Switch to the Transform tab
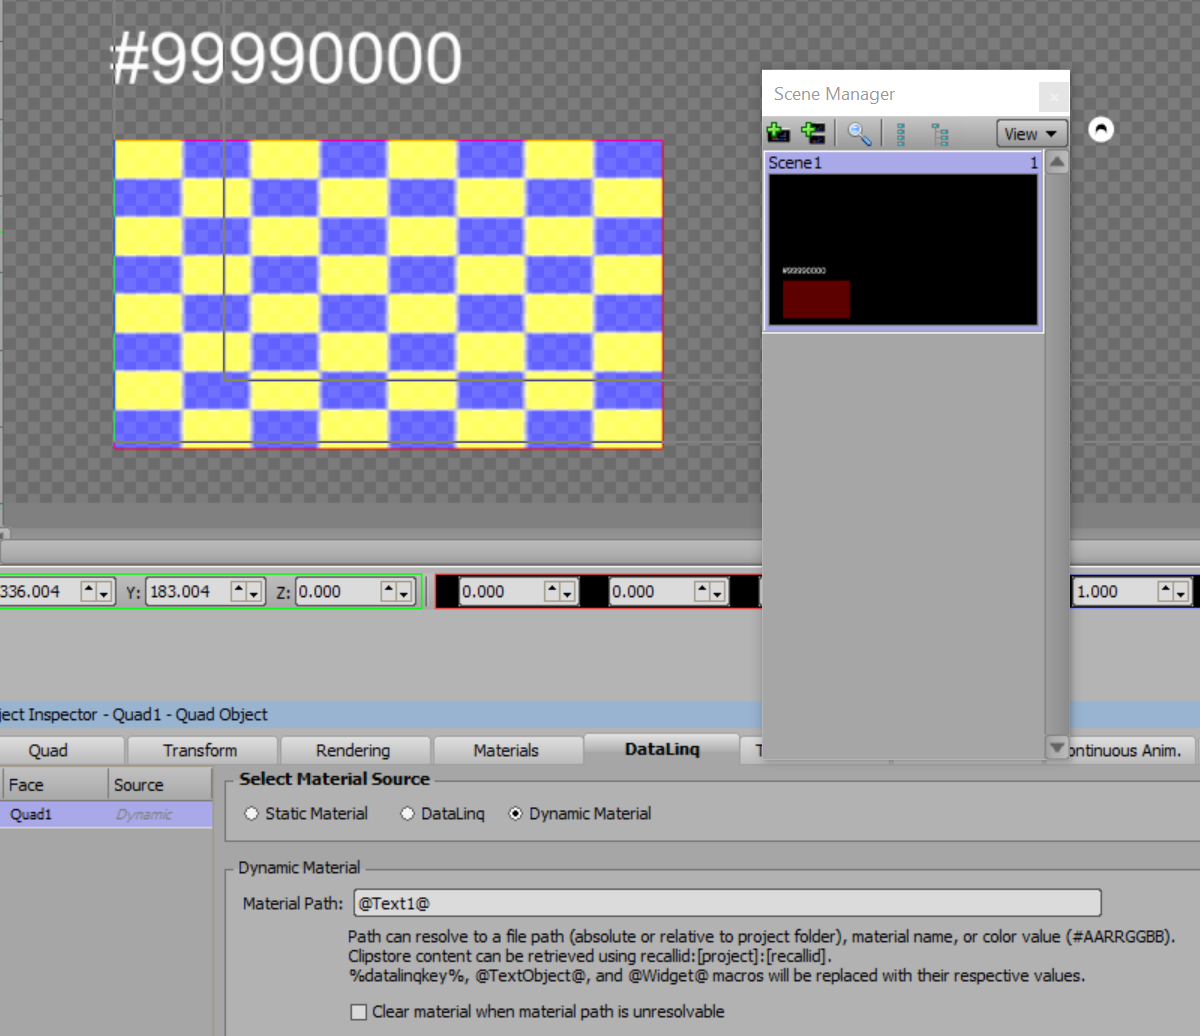The height and width of the screenshot is (1036, 1200). (x=200, y=750)
